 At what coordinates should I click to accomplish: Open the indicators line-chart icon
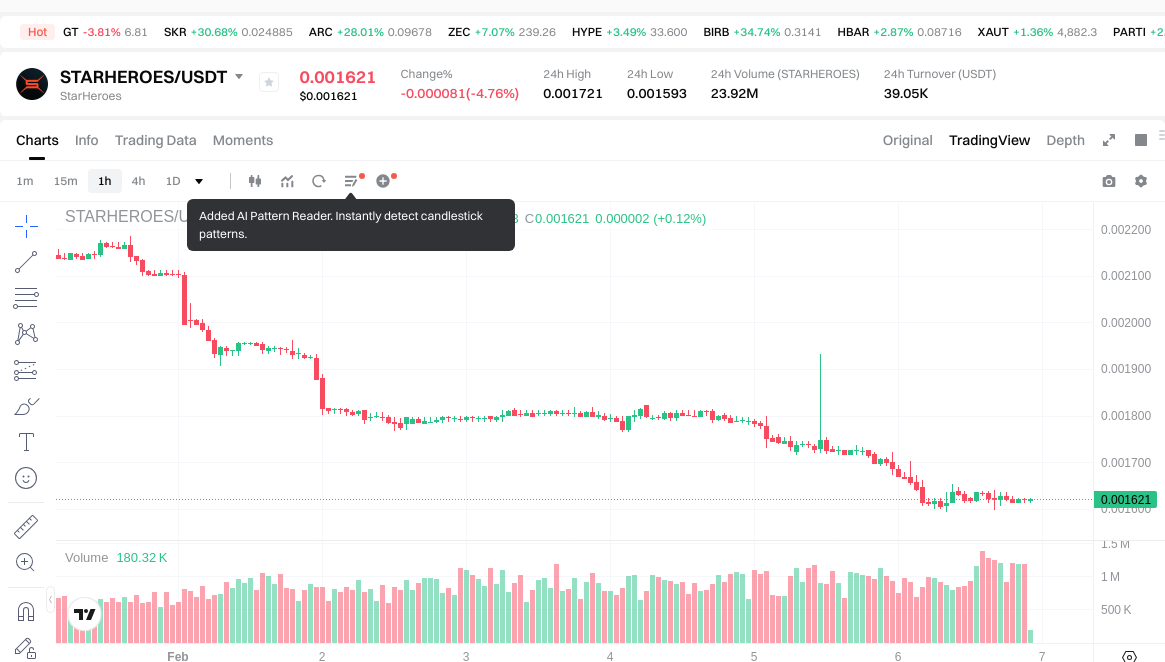point(287,181)
